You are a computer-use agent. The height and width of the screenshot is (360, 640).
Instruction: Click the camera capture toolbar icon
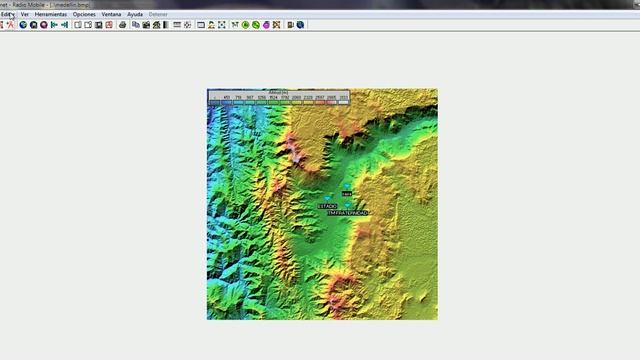(146, 25)
